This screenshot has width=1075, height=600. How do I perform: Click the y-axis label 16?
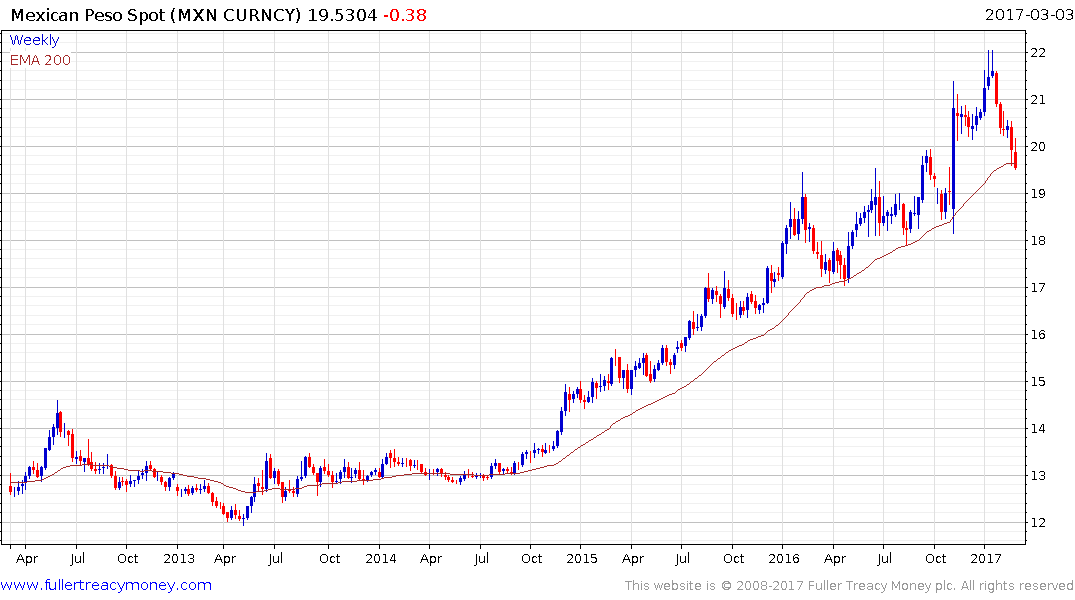click(1037, 335)
